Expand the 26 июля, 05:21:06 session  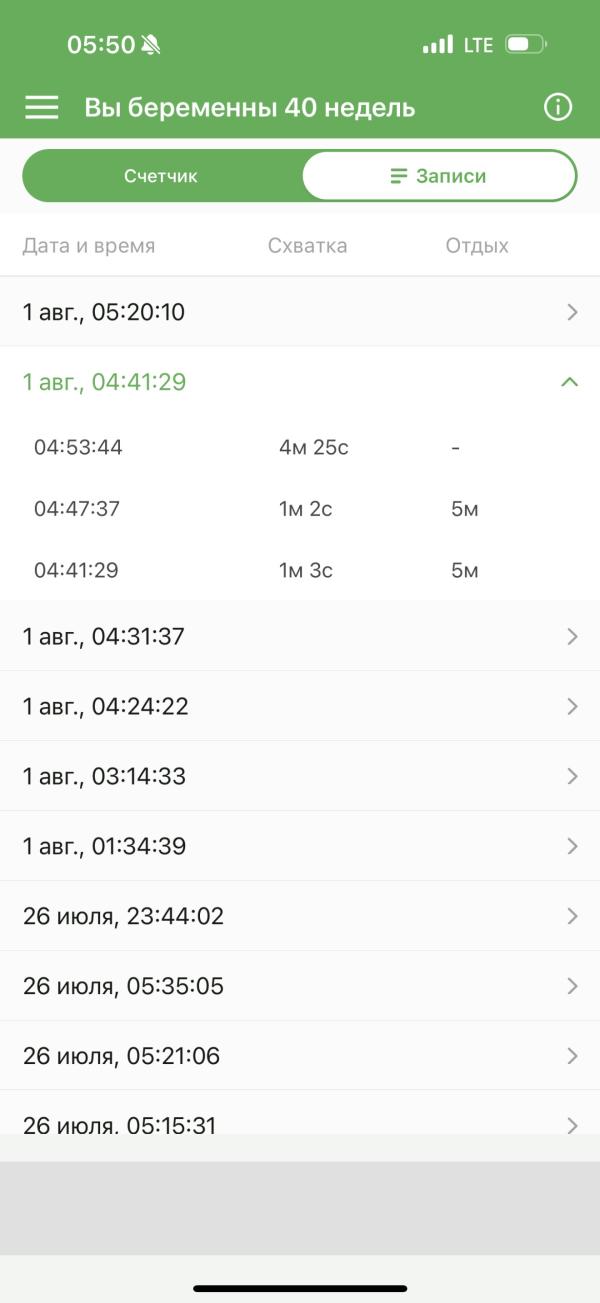click(x=300, y=1056)
